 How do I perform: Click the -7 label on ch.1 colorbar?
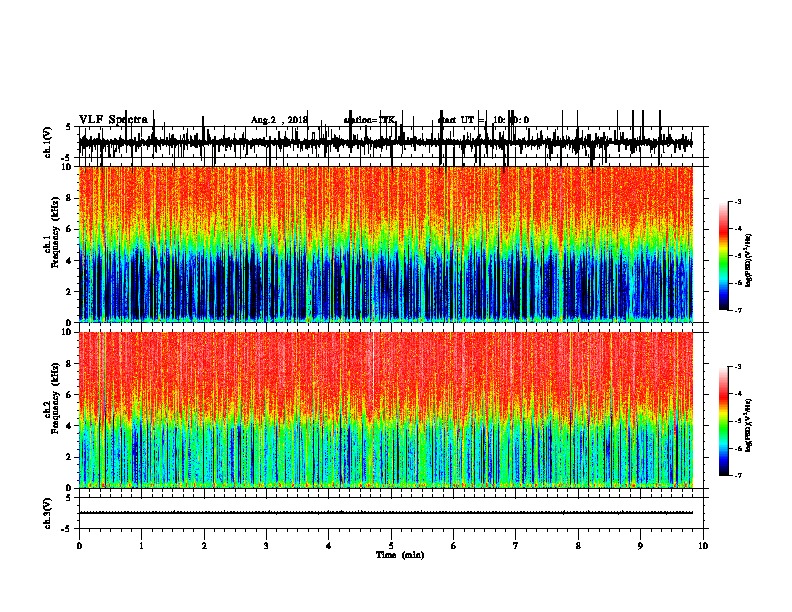(738, 310)
